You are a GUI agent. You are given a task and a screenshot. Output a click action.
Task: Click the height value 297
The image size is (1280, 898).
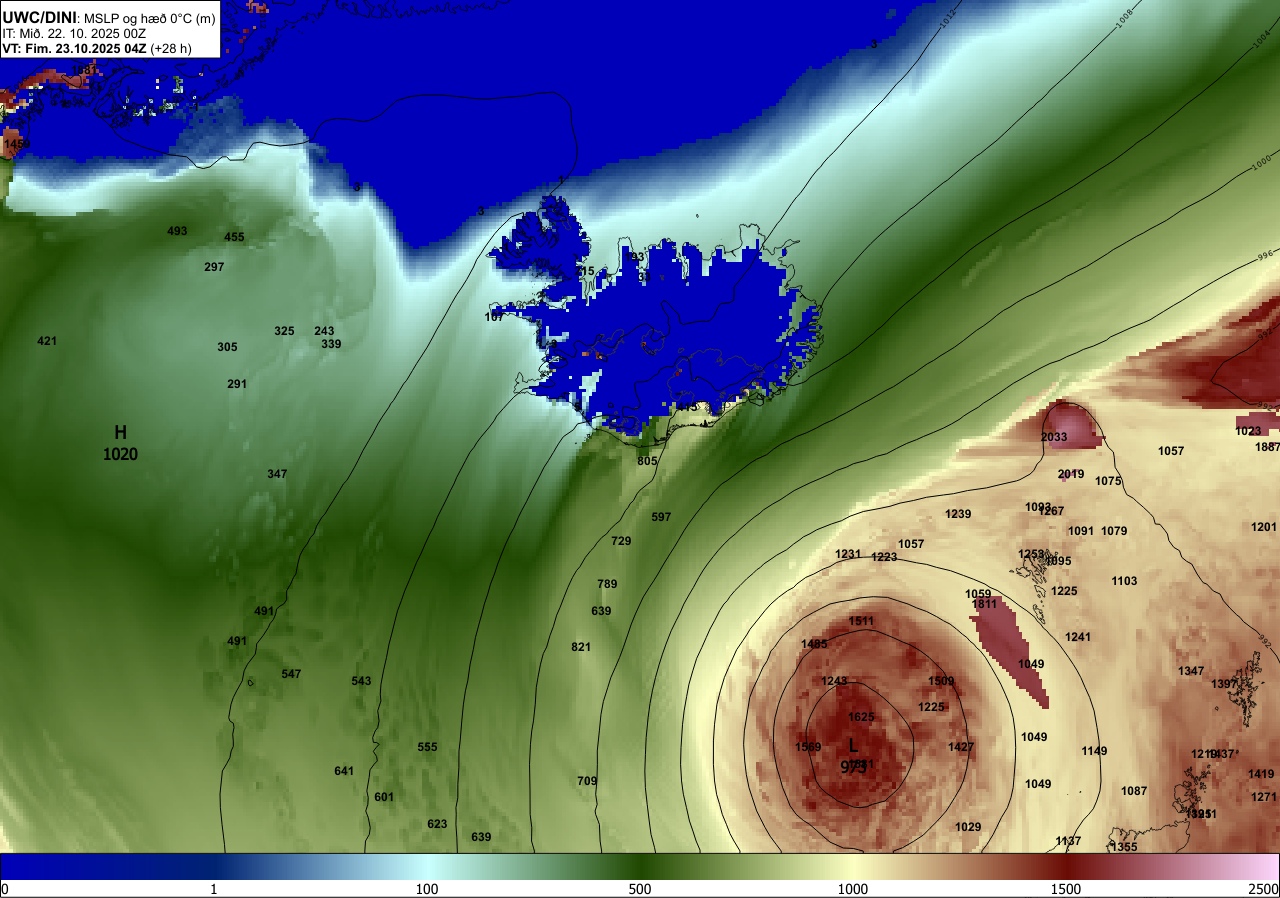pyautogui.click(x=214, y=267)
